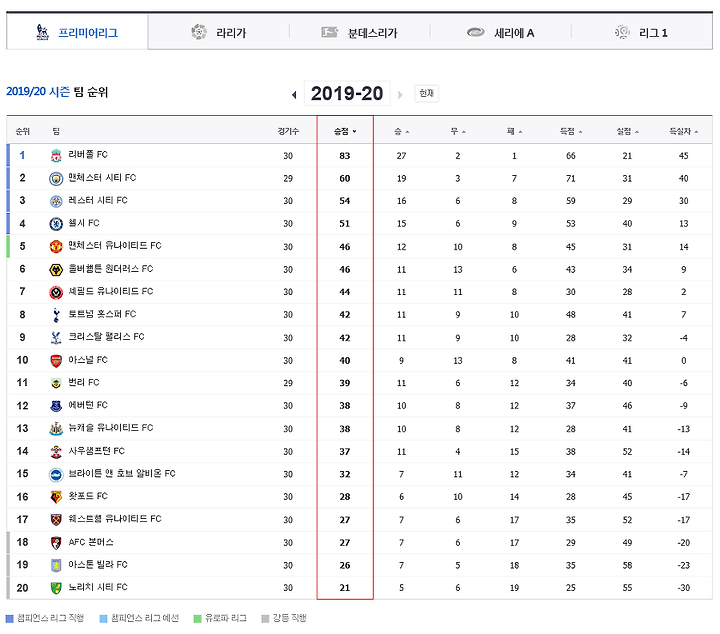Click the Everton crest icon

(x=56, y=406)
